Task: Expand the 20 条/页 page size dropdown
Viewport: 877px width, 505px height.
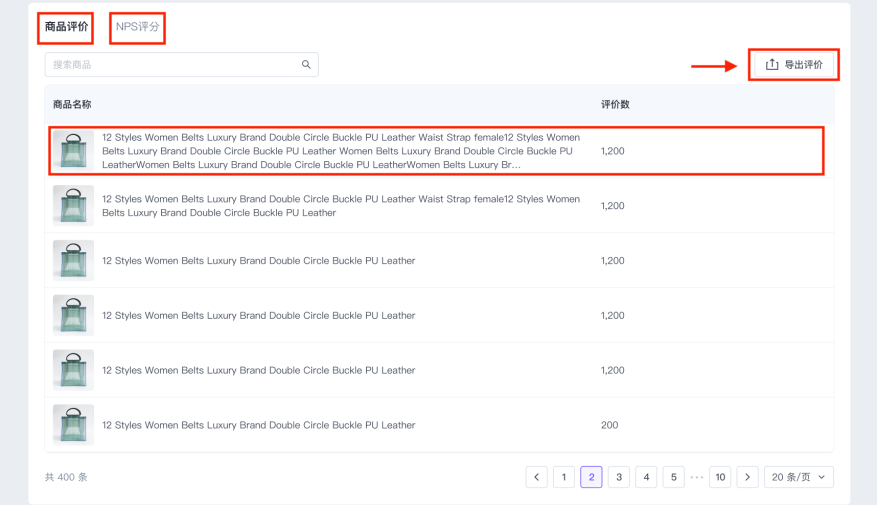Action: click(x=798, y=478)
